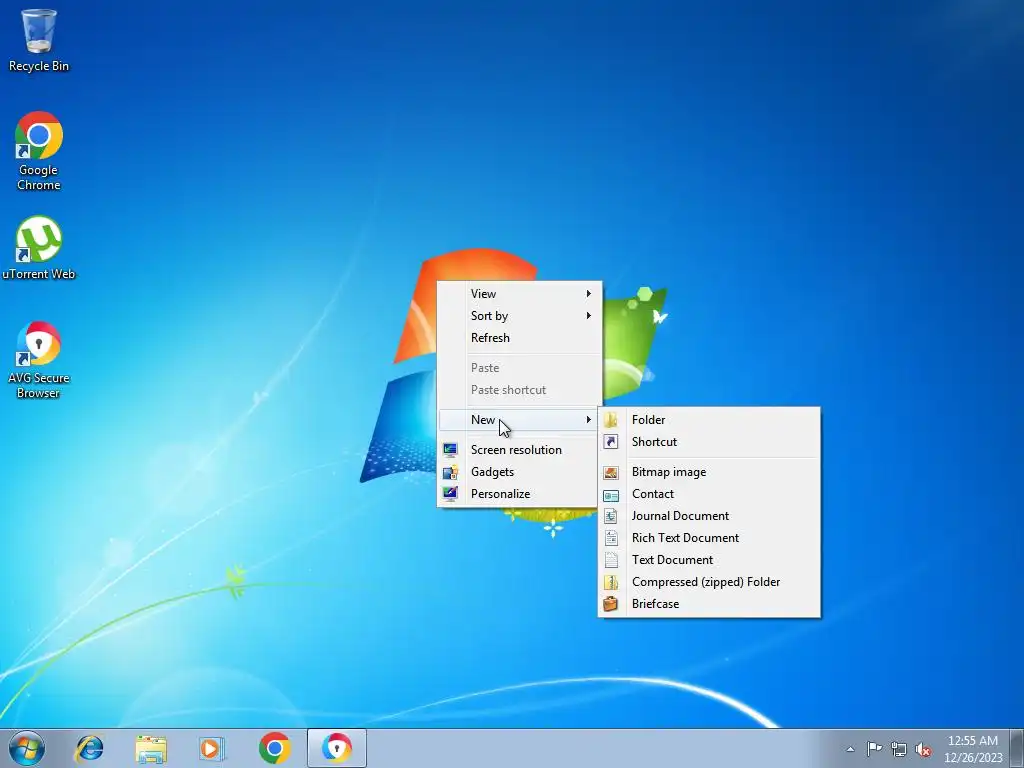
Task: Click the arrow beside Sort by
Action: tap(588, 316)
